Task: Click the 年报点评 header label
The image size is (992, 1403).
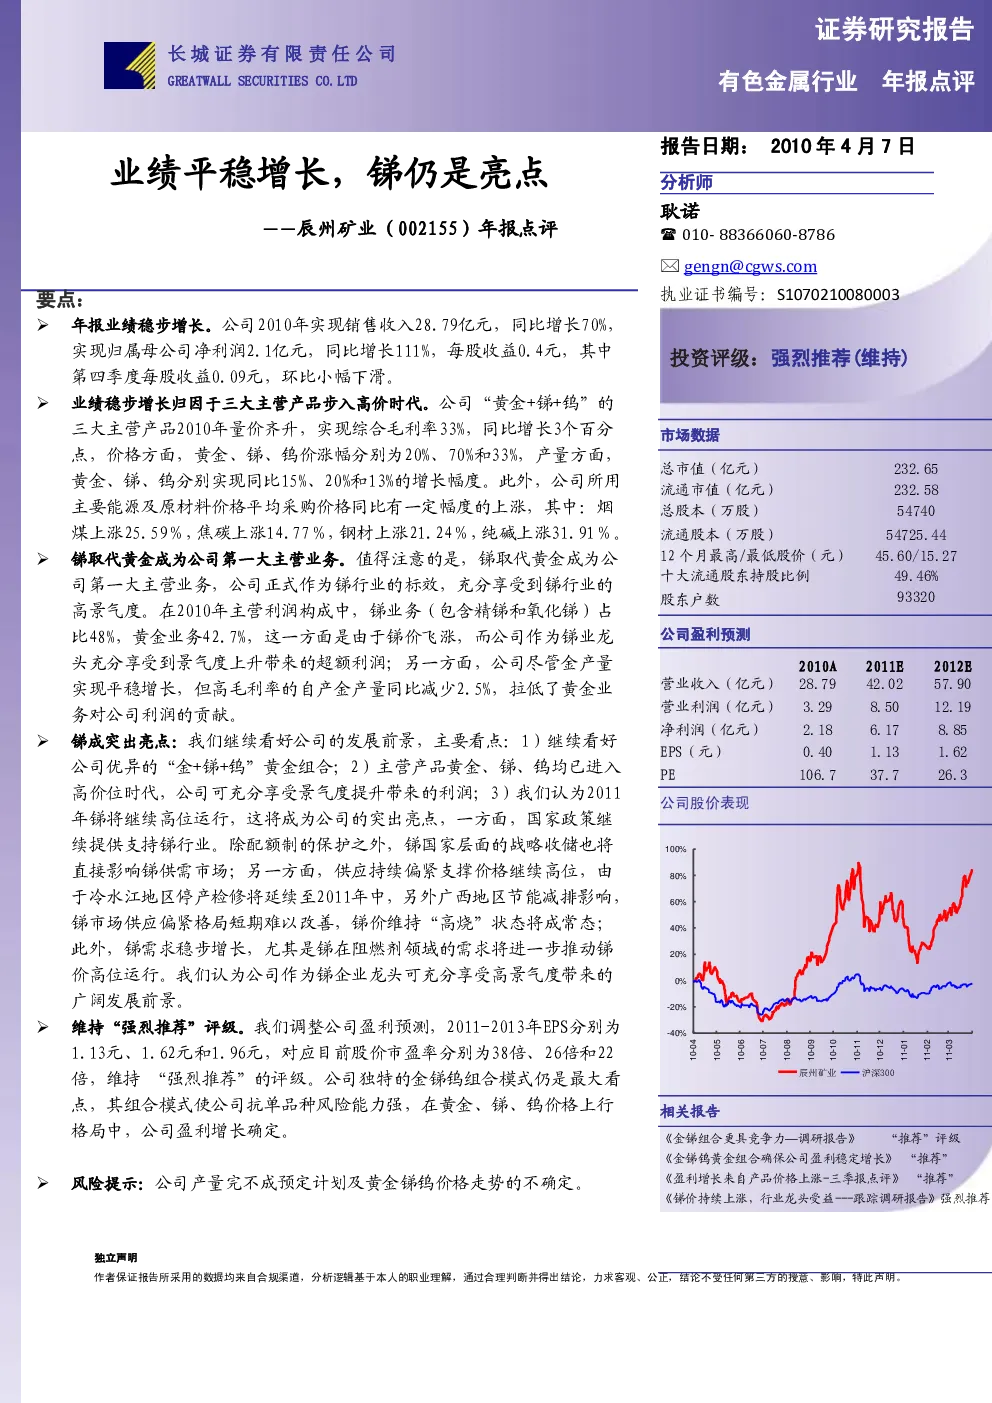Action: pyautogui.click(x=928, y=82)
